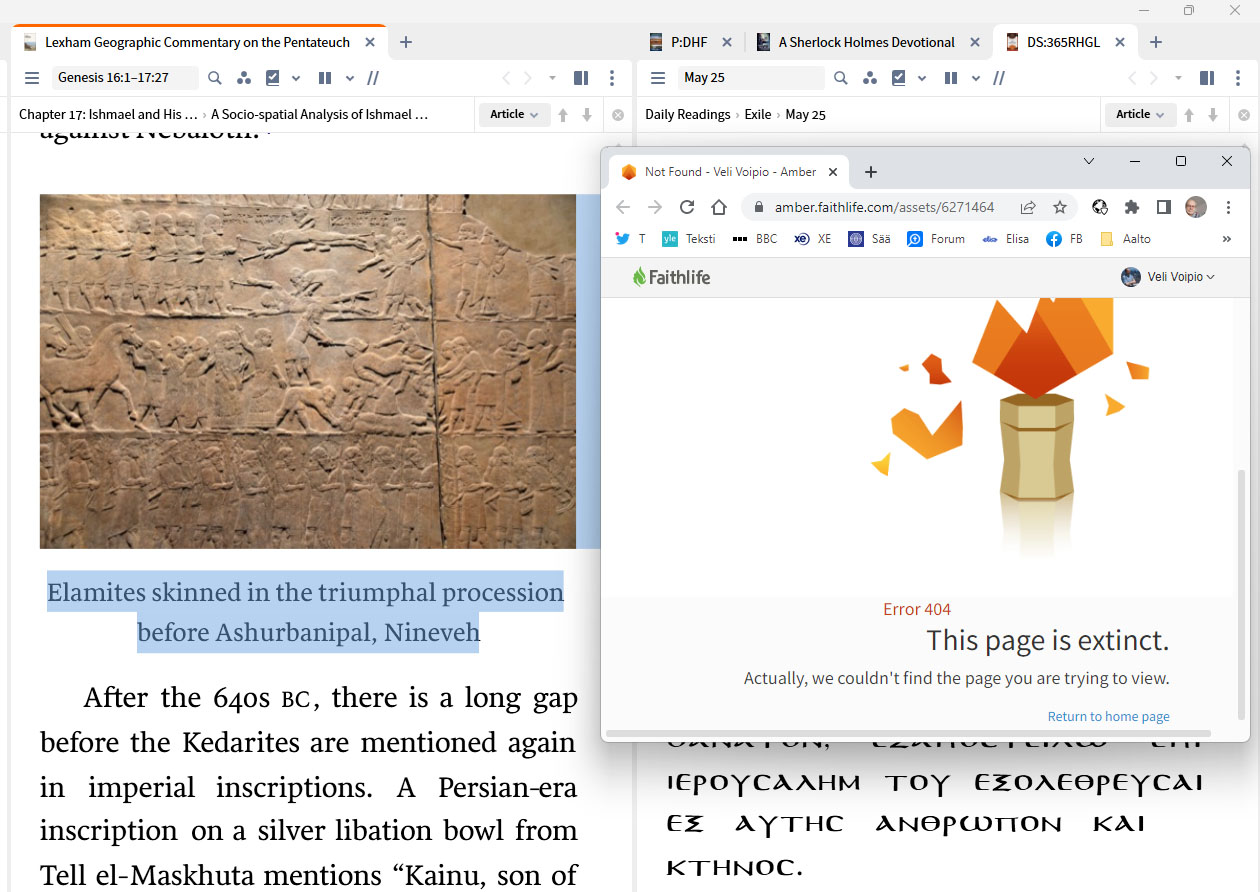Toggle the sidebar icon in the Genesis panel
The height and width of the screenshot is (892, 1260).
581,78
